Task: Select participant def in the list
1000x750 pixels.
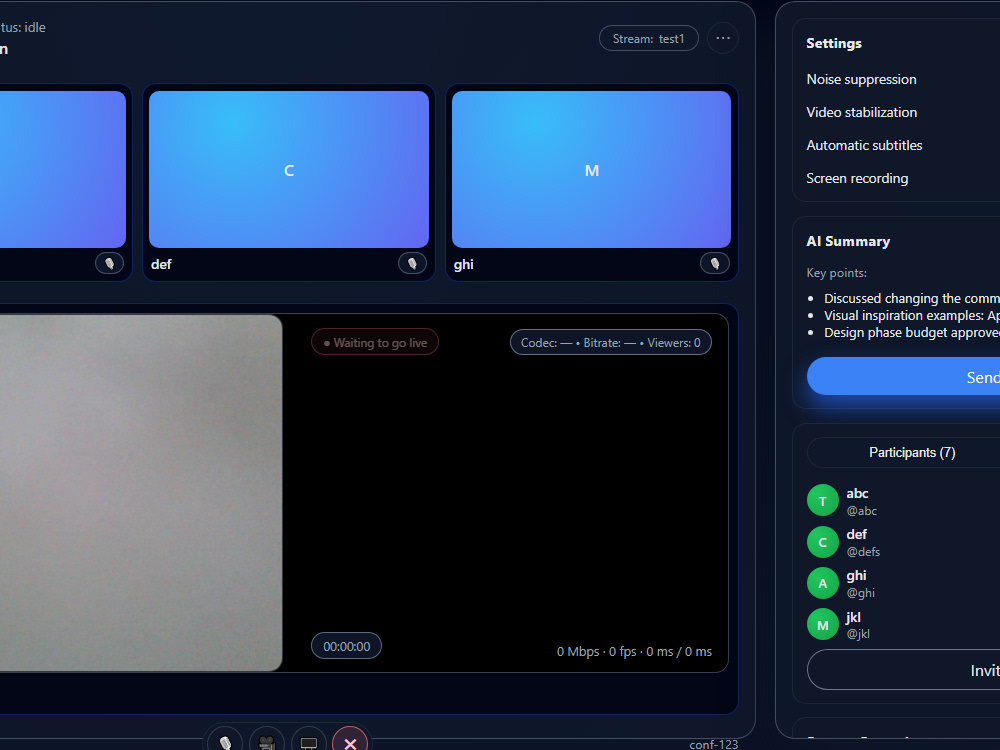Action: click(x=903, y=542)
